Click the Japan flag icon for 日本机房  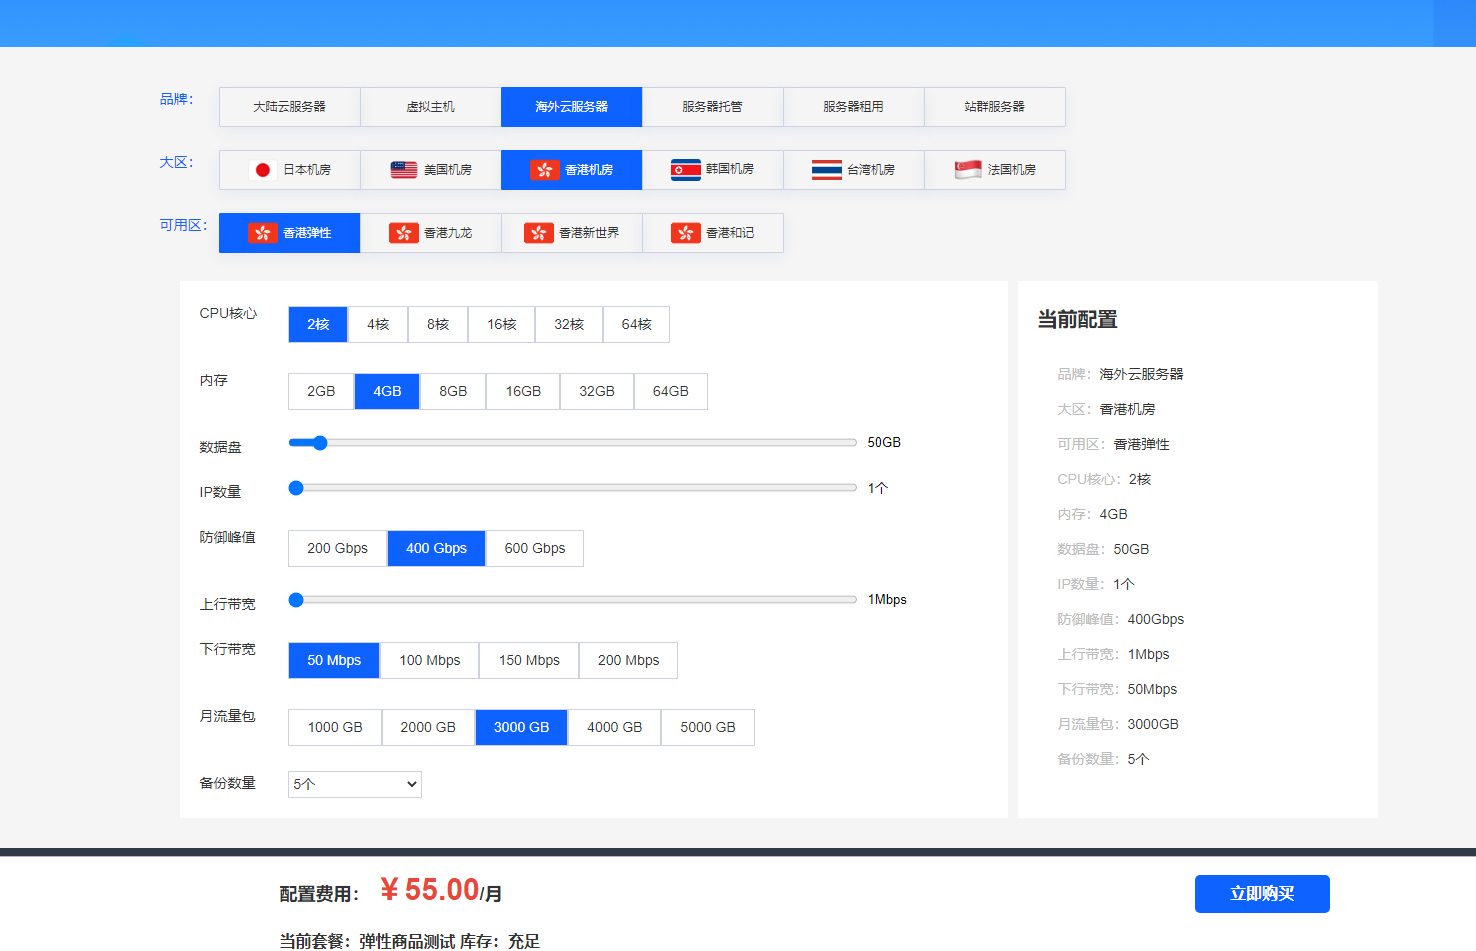263,170
